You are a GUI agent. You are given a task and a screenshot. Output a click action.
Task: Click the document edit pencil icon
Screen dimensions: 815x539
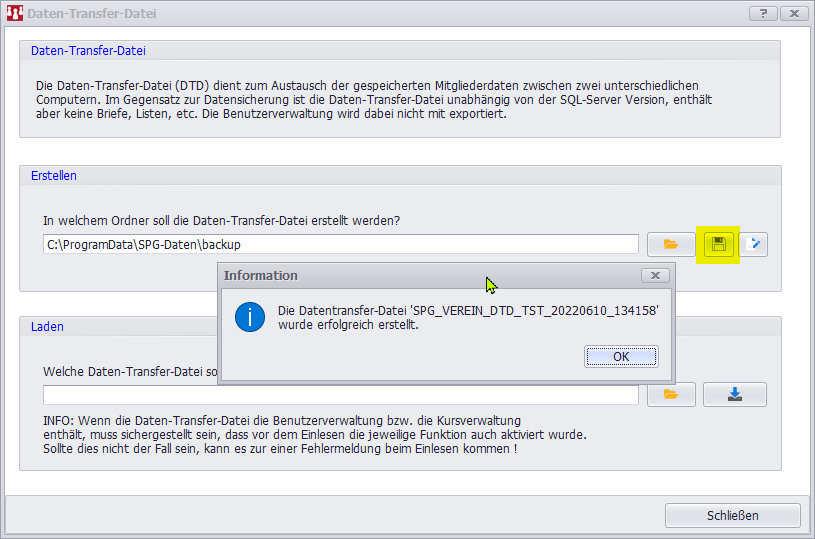coord(755,244)
